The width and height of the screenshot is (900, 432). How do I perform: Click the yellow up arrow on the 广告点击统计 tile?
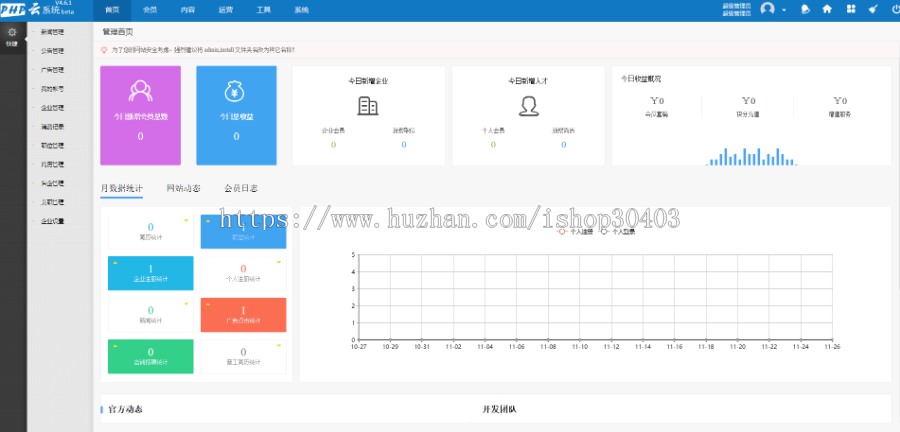pyautogui.click(x=208, y=304)
